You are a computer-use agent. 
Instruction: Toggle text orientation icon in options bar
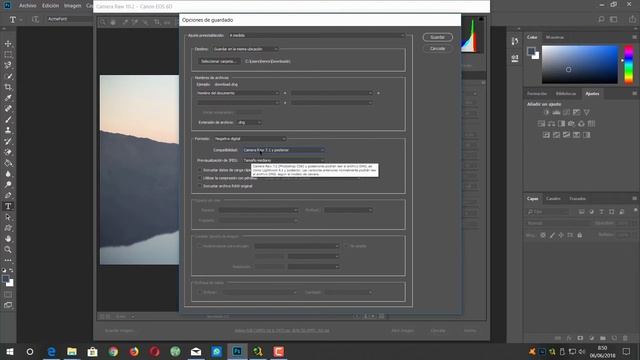(x=36, y=19)
